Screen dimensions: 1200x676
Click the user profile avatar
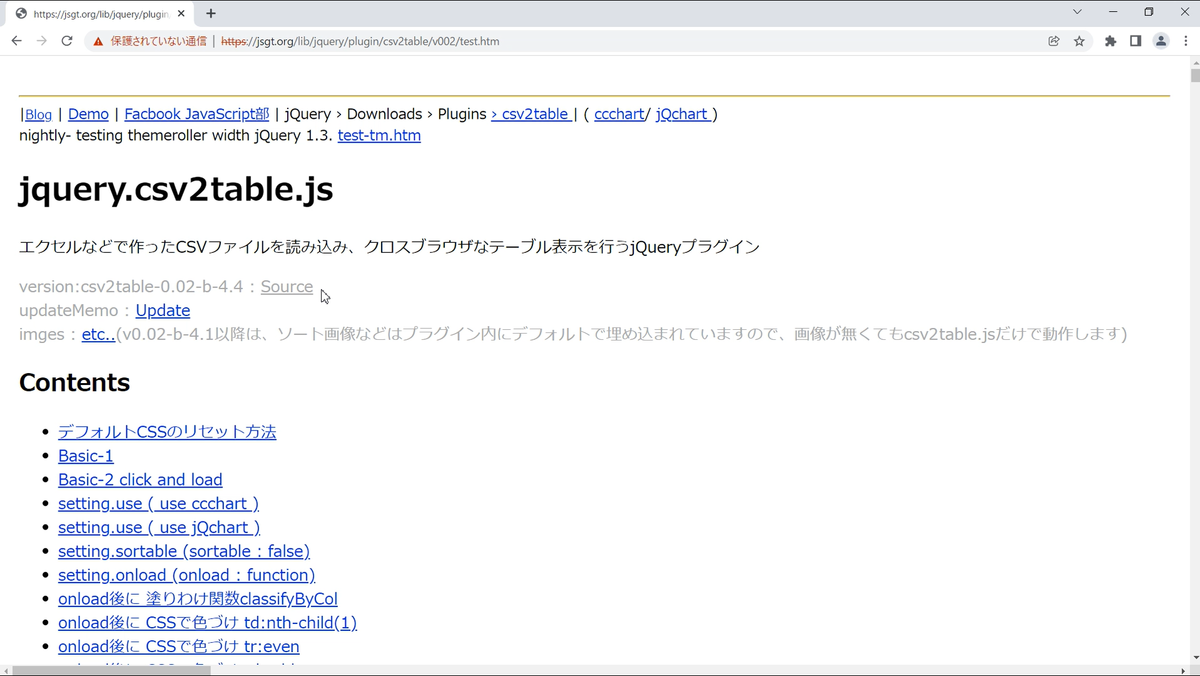tap(1161, 41)
